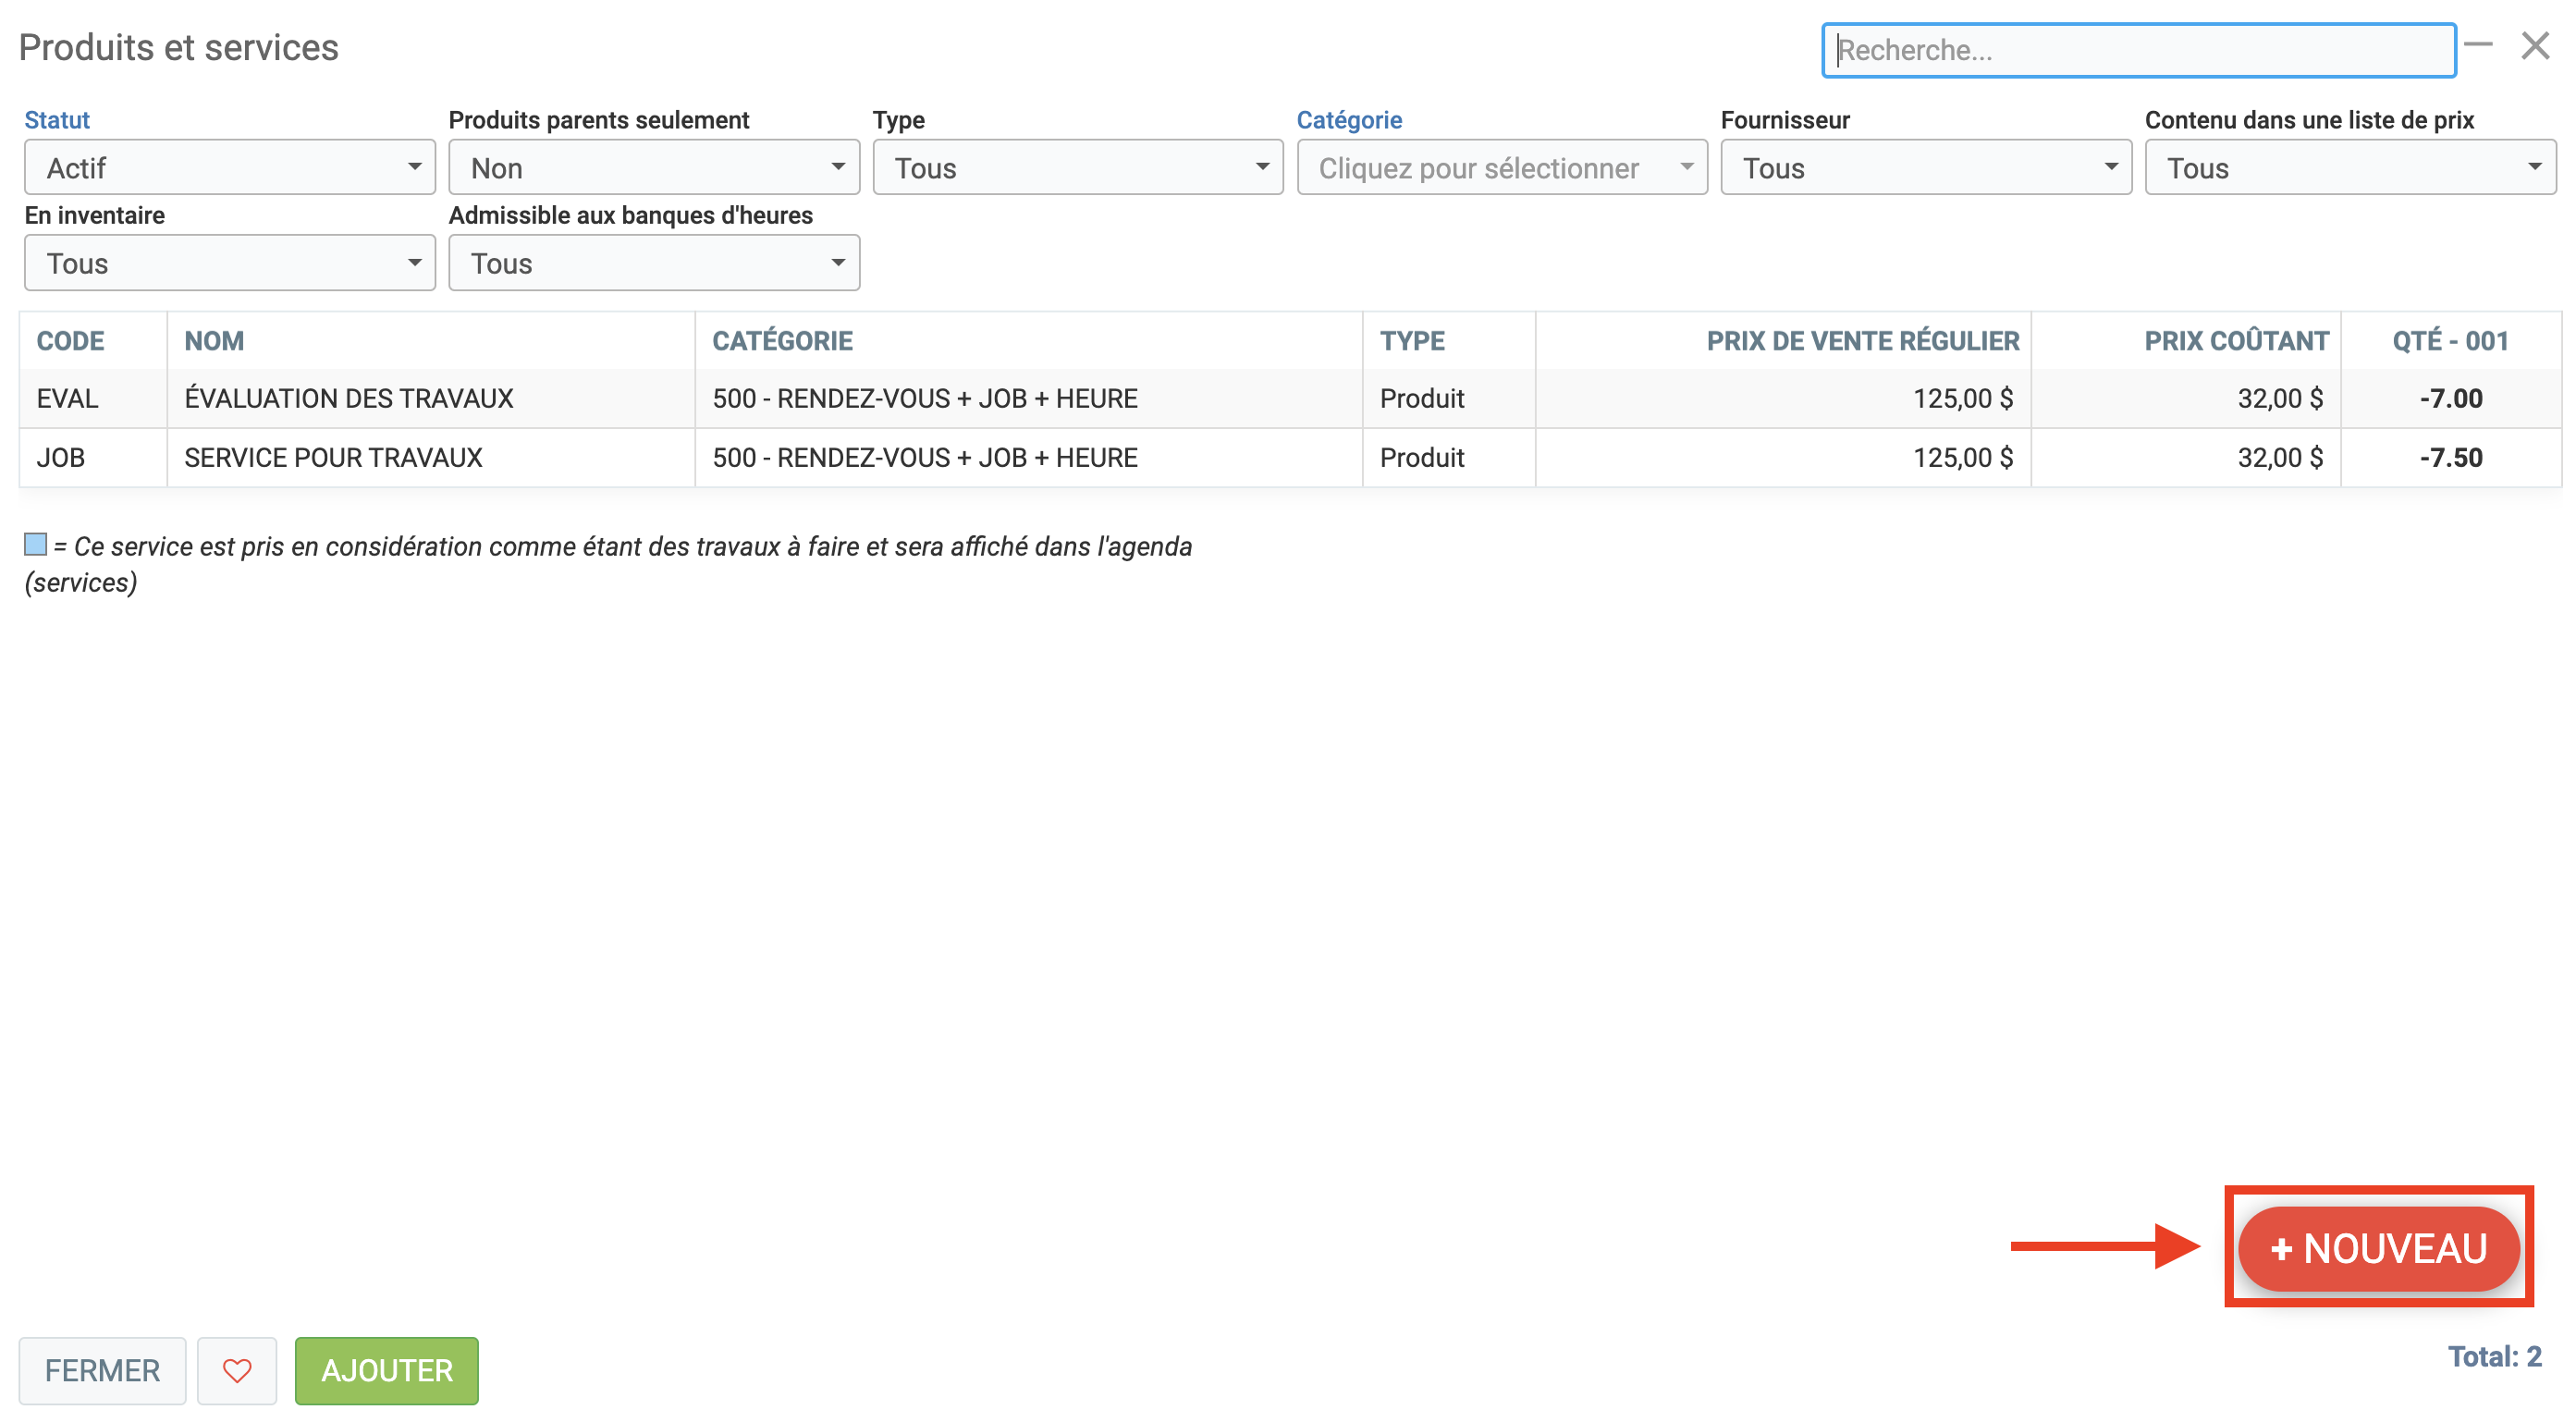Open the Catégorie selector dropdown
The height and width of the screenshot is (1422, 2576).
(1501, 168)
